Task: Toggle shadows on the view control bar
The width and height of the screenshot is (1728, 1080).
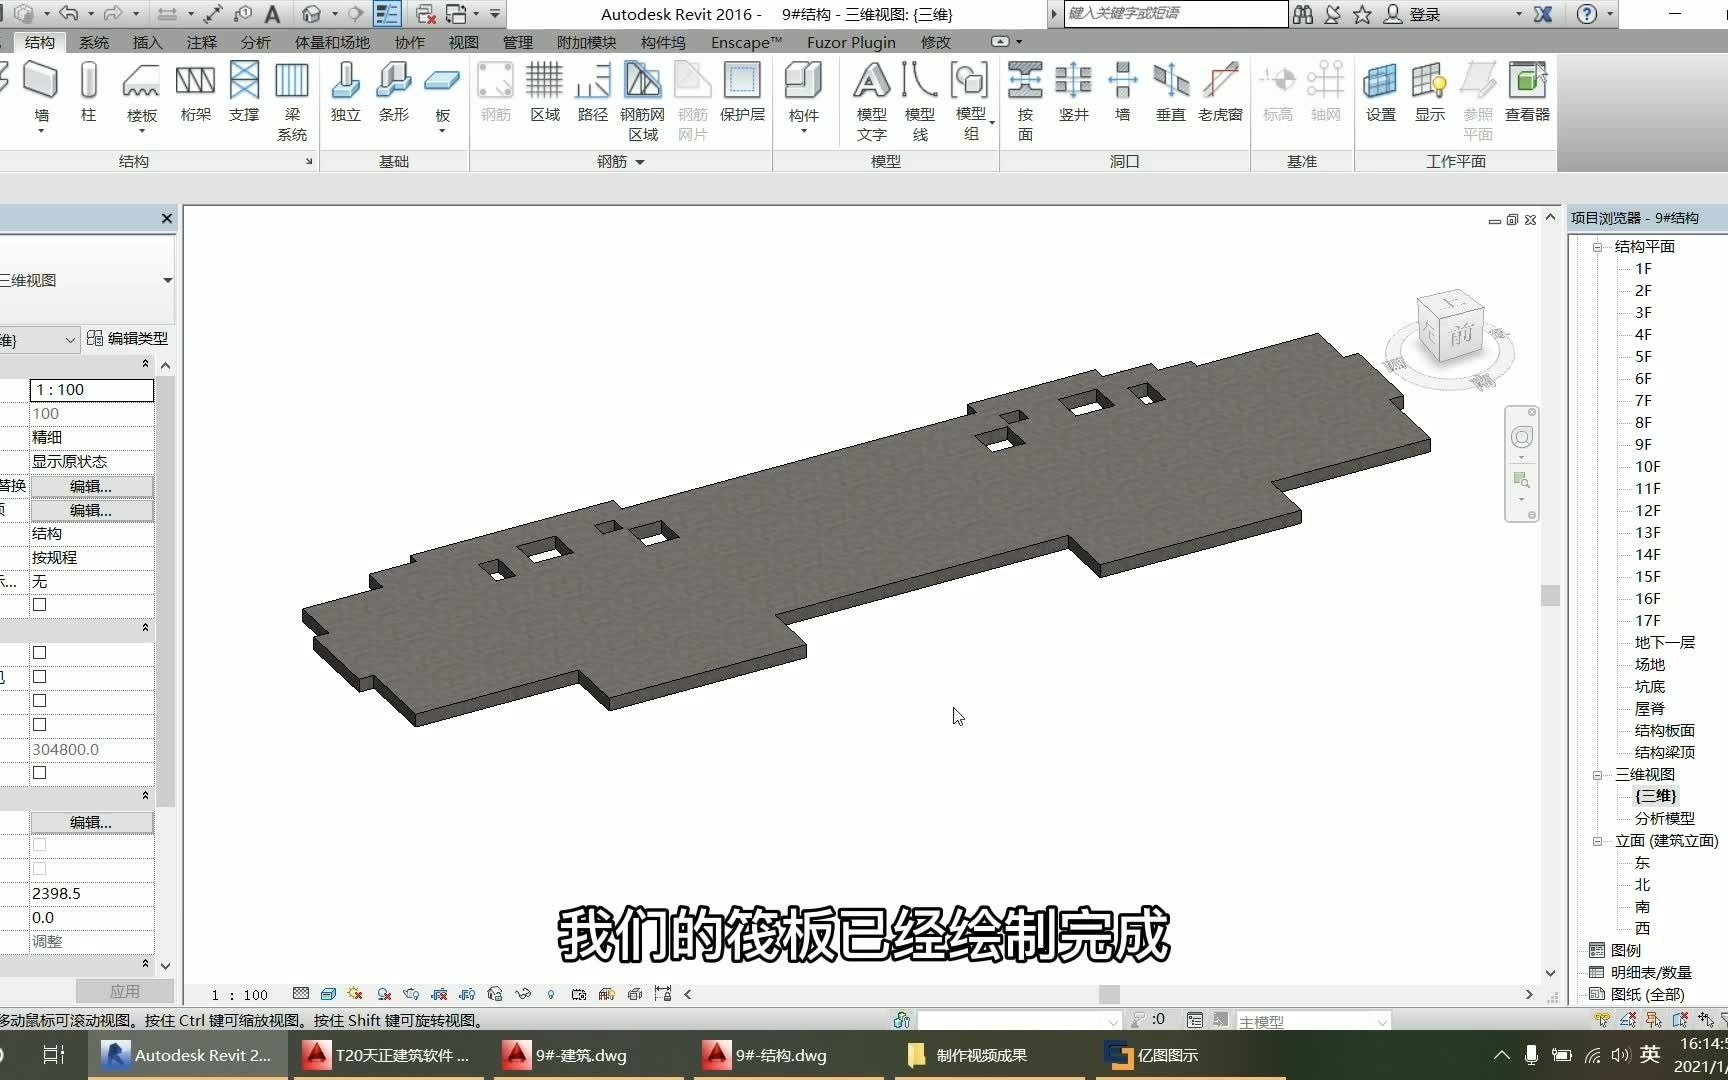Action: click(x=383, y=994)
